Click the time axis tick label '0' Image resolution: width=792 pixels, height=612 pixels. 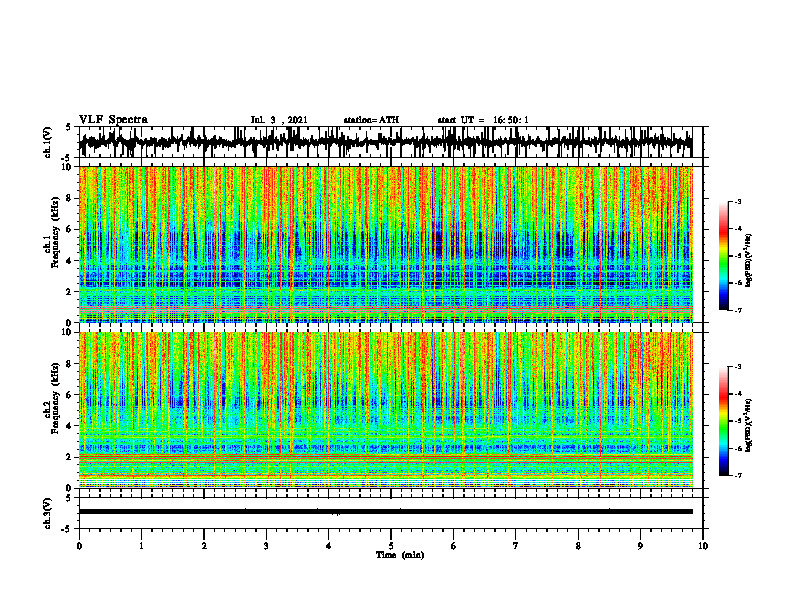click(x=79, y=546)
